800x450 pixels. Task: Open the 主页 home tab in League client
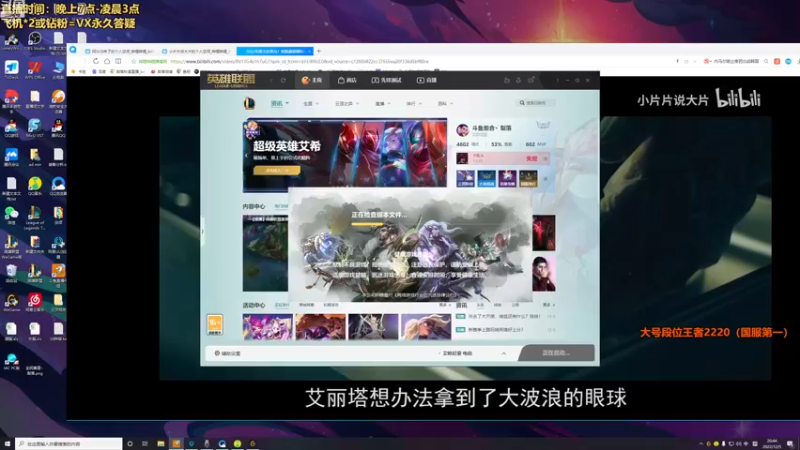[312, 80]
